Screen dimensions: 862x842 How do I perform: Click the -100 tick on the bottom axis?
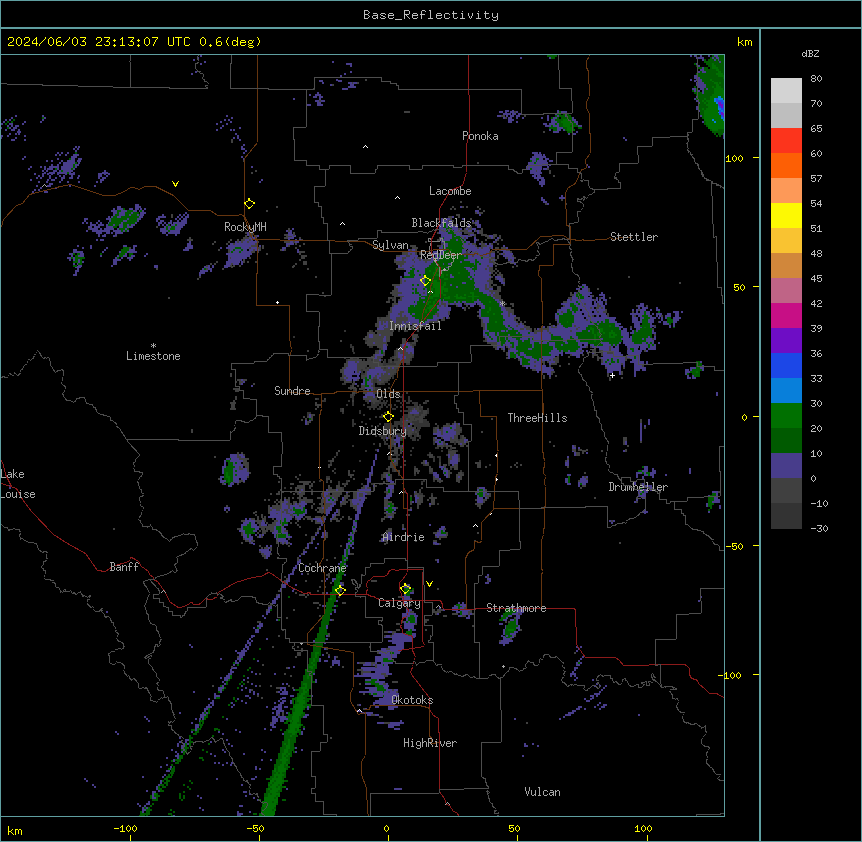(x=125, y=828)
